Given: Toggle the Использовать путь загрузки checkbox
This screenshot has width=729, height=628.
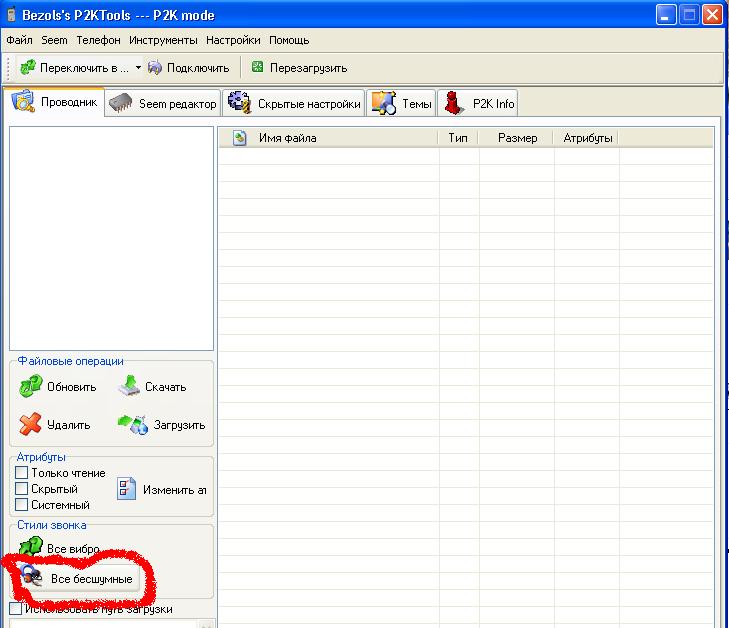Looking at the screenshot, I should pyautogui.click(x=15, y=608).
